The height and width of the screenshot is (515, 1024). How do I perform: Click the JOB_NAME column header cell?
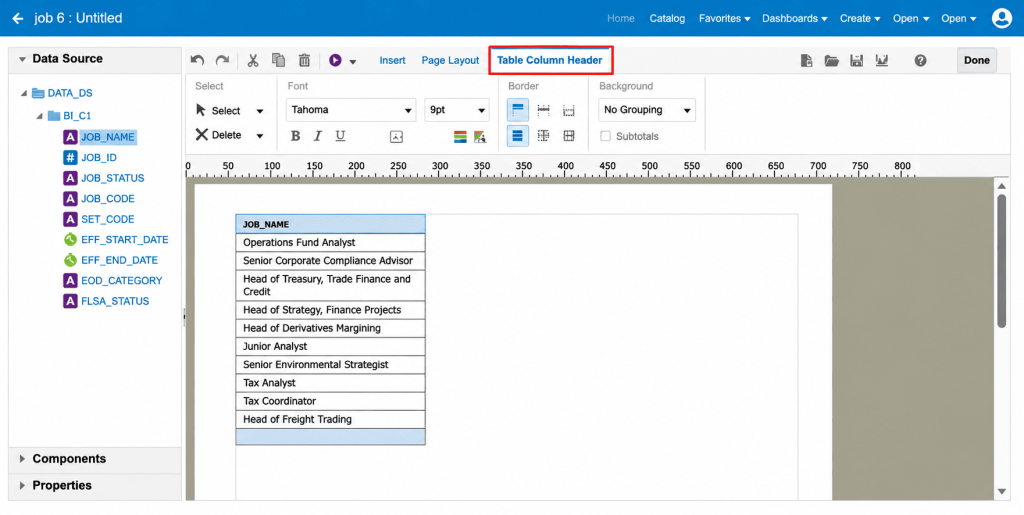click(x=330, y=224)
